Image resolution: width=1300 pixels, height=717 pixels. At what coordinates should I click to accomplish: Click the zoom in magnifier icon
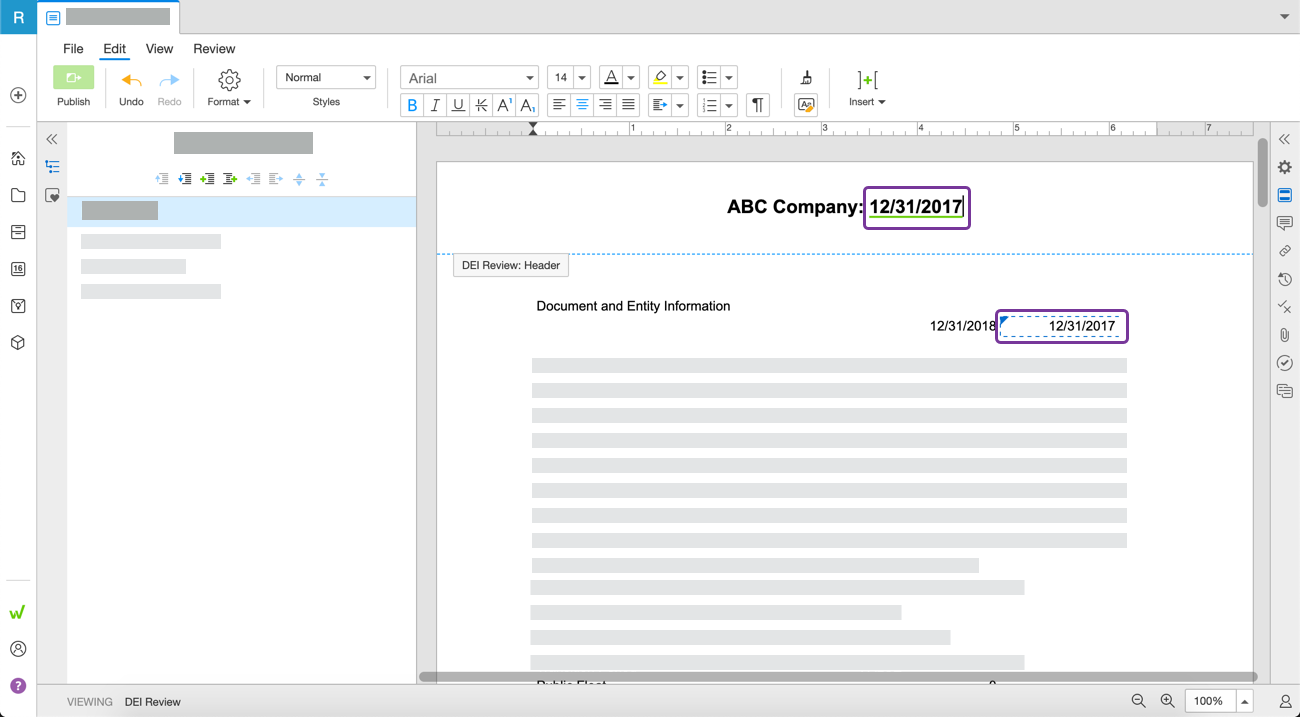pyautogui.click(x=1167, y=701)
